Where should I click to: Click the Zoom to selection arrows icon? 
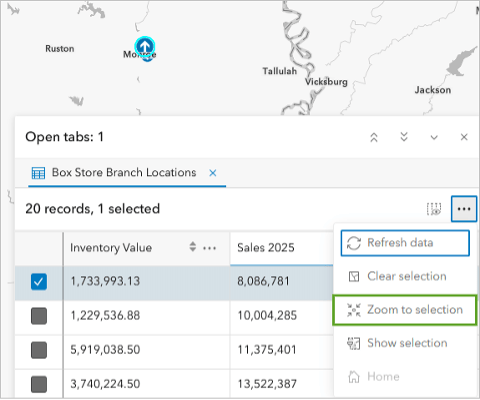click(x=354, y=310)
